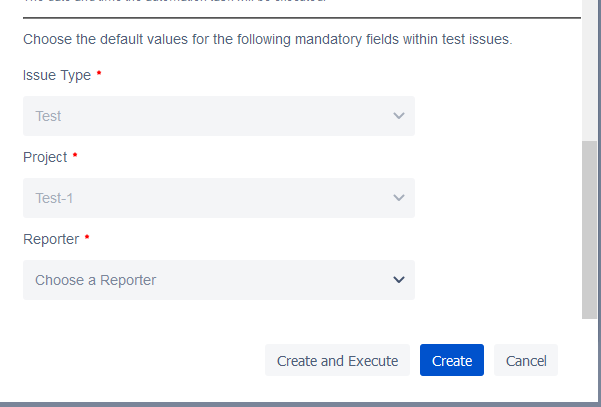Cancel the dialog
601x407 pixels.
pos(526,361)
